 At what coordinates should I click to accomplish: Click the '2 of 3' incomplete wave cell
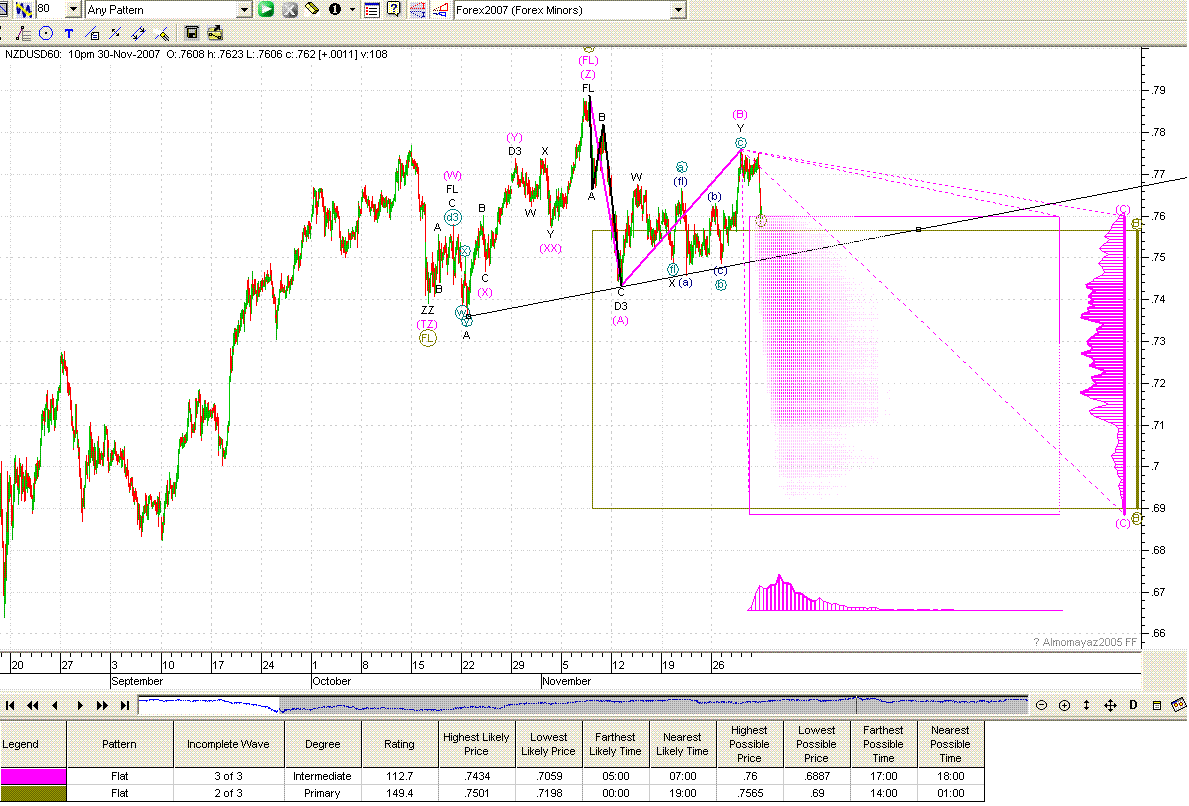coord(228,793)
